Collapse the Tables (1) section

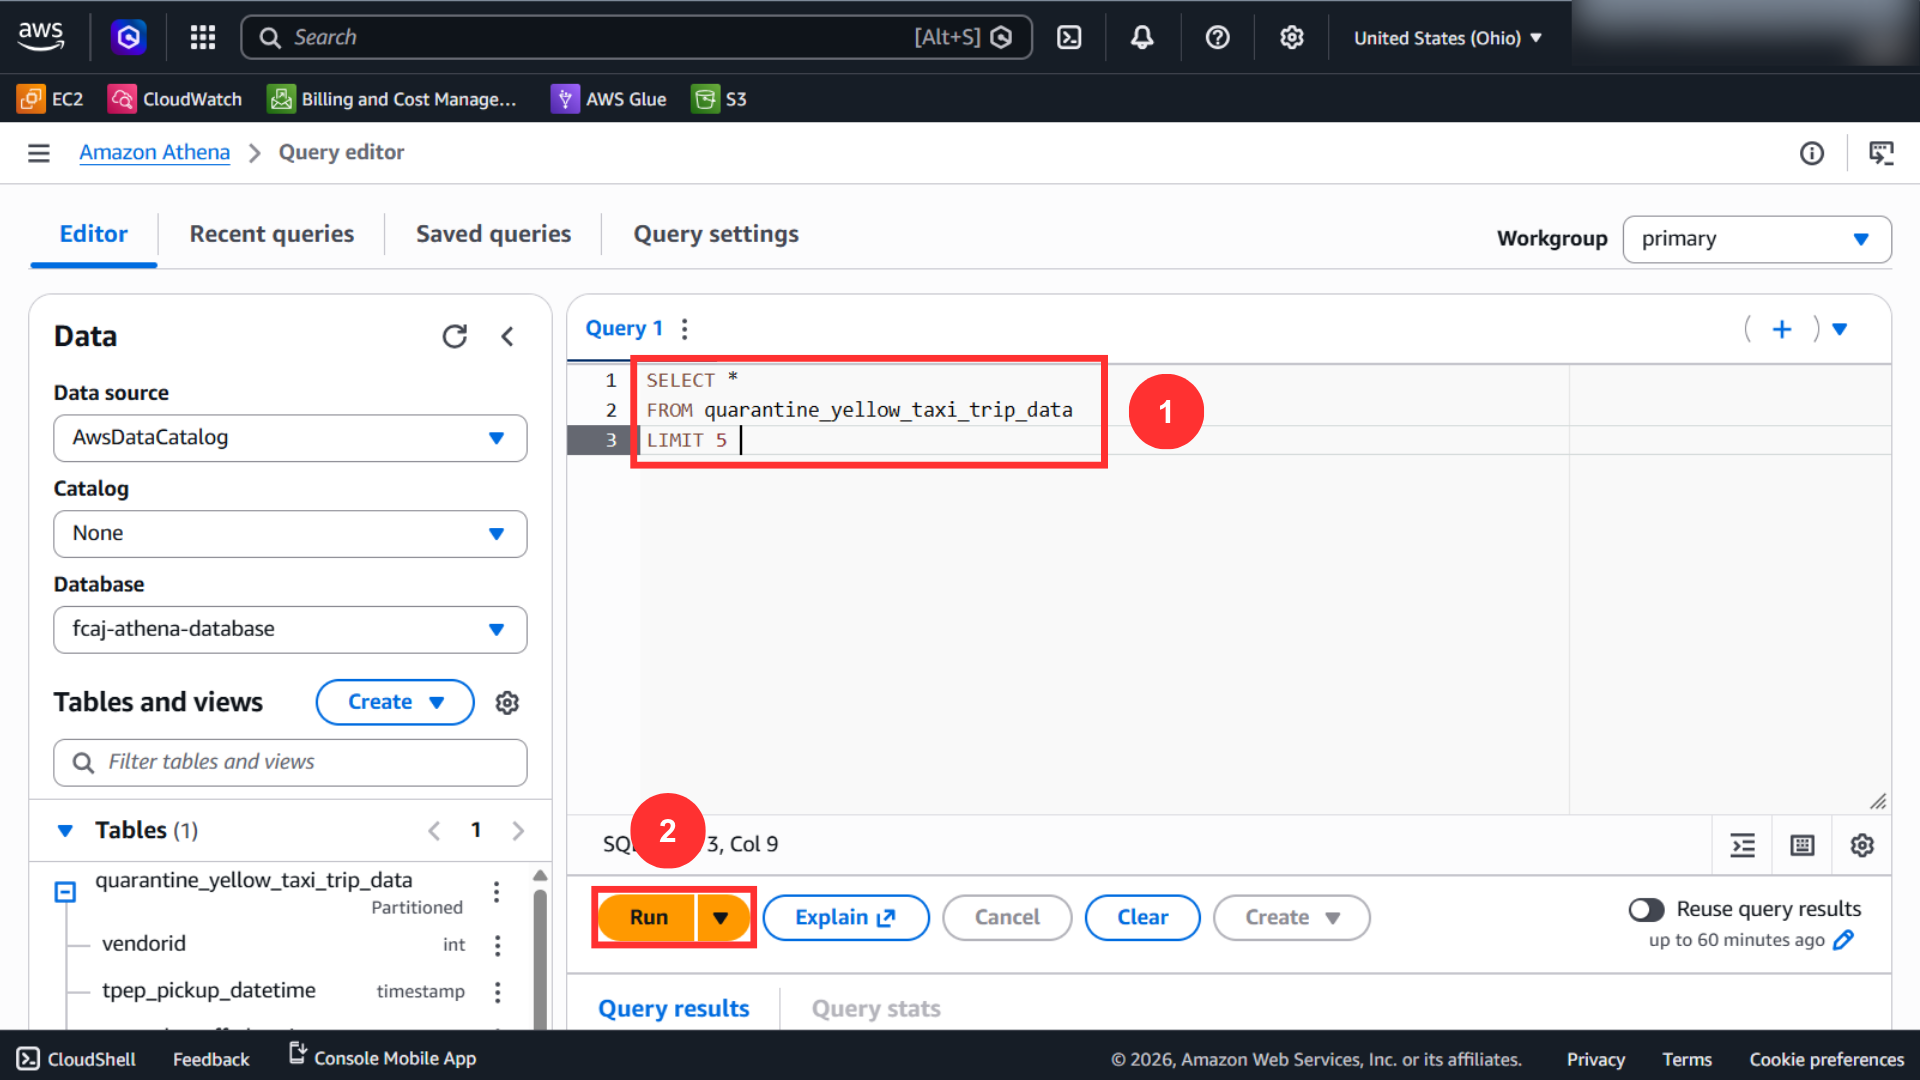click(x=65, y=831)
